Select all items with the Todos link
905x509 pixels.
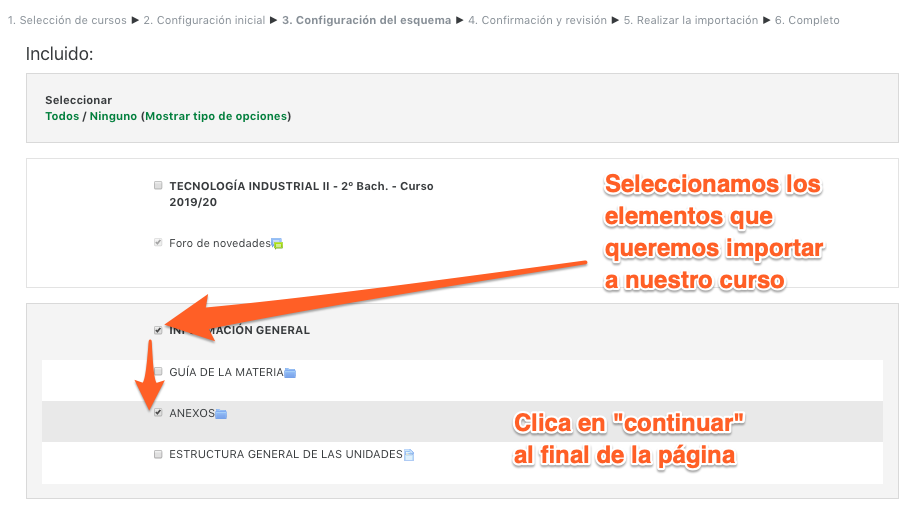click(x=61, y=116)
